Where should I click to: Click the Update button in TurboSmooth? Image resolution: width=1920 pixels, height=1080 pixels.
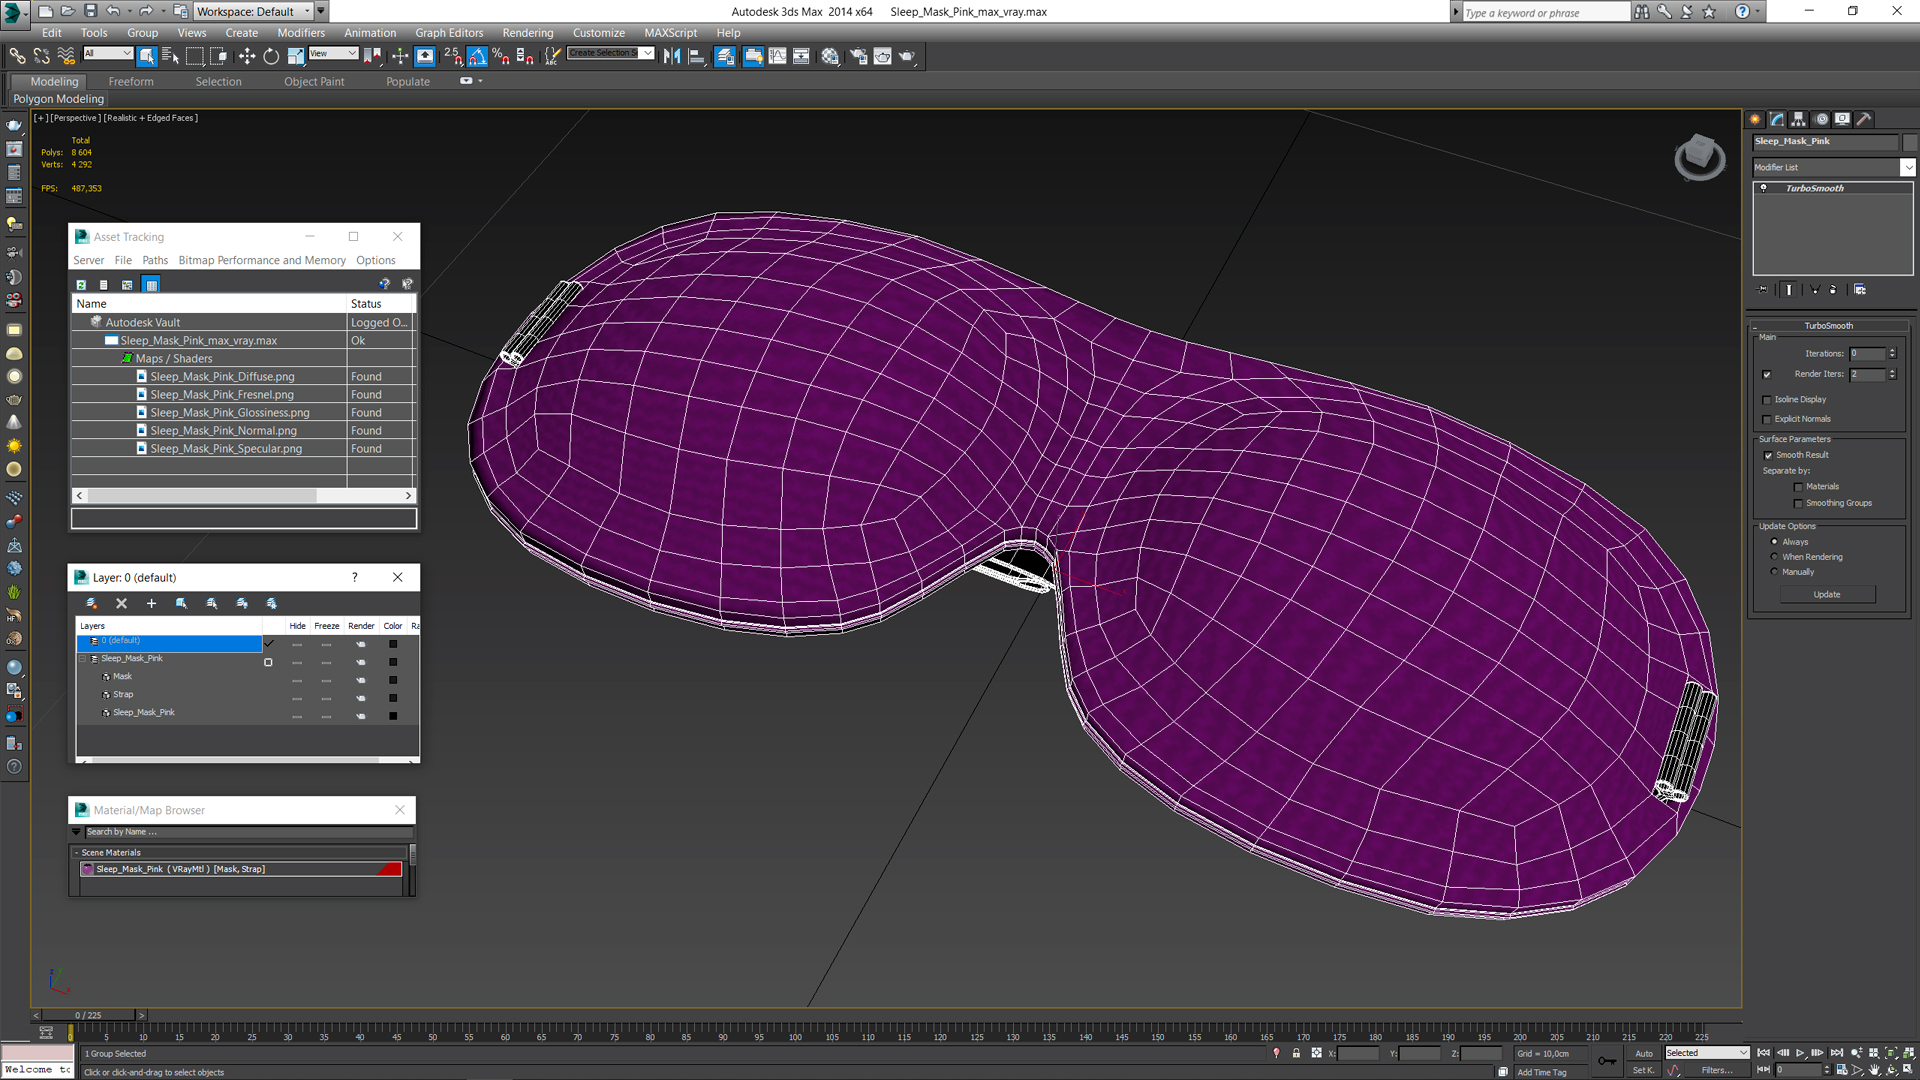pos(1827,595)
